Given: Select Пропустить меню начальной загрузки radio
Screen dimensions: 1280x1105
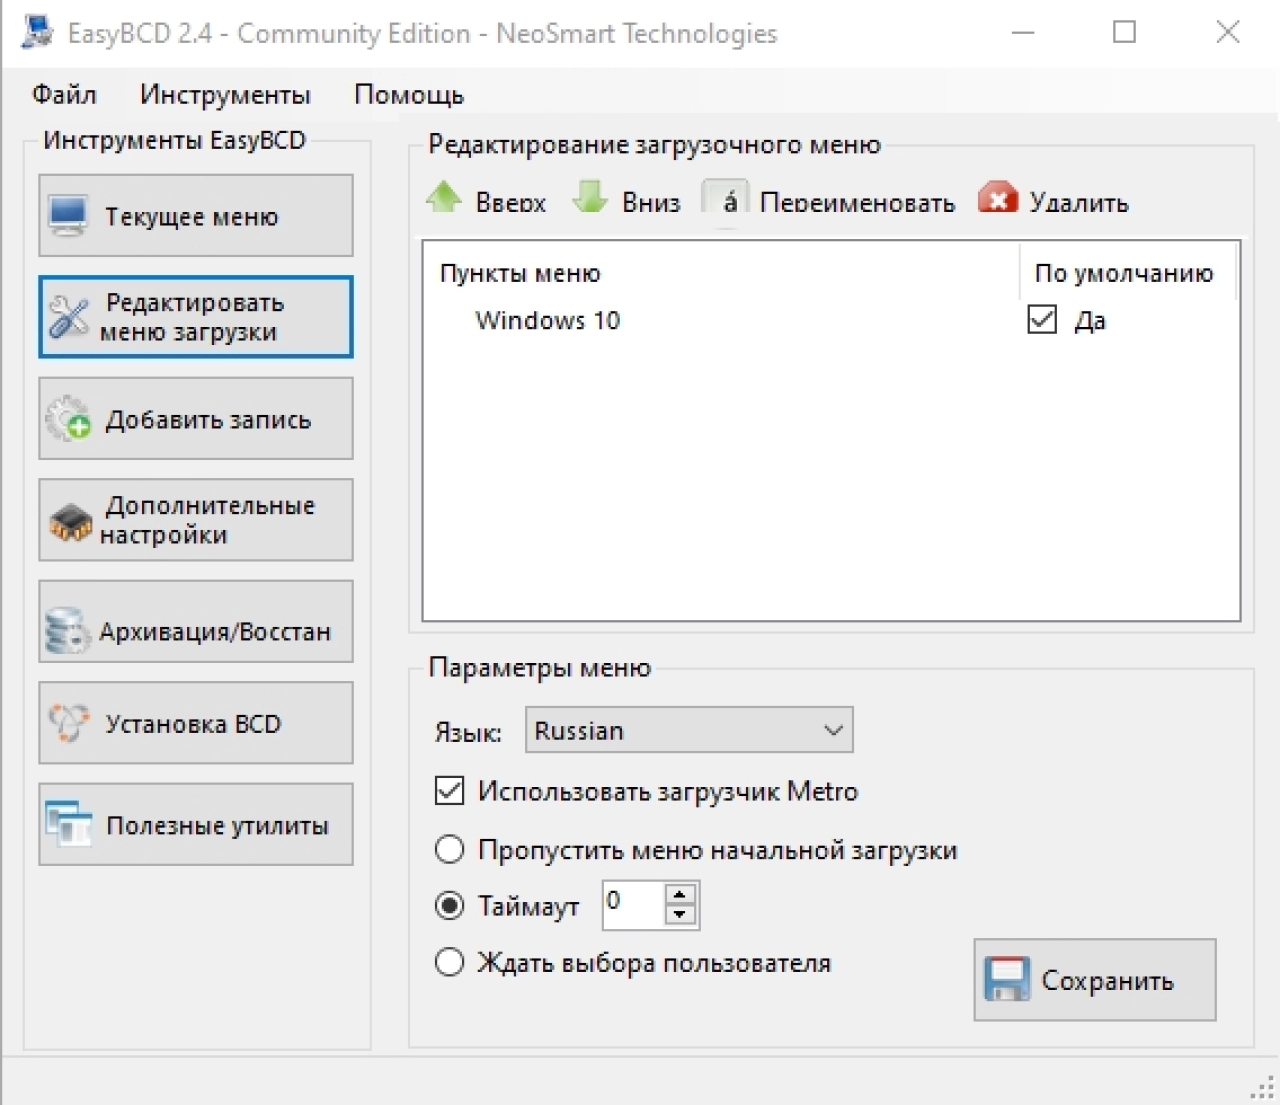Looking at the screenshot, I should (450, 849).
